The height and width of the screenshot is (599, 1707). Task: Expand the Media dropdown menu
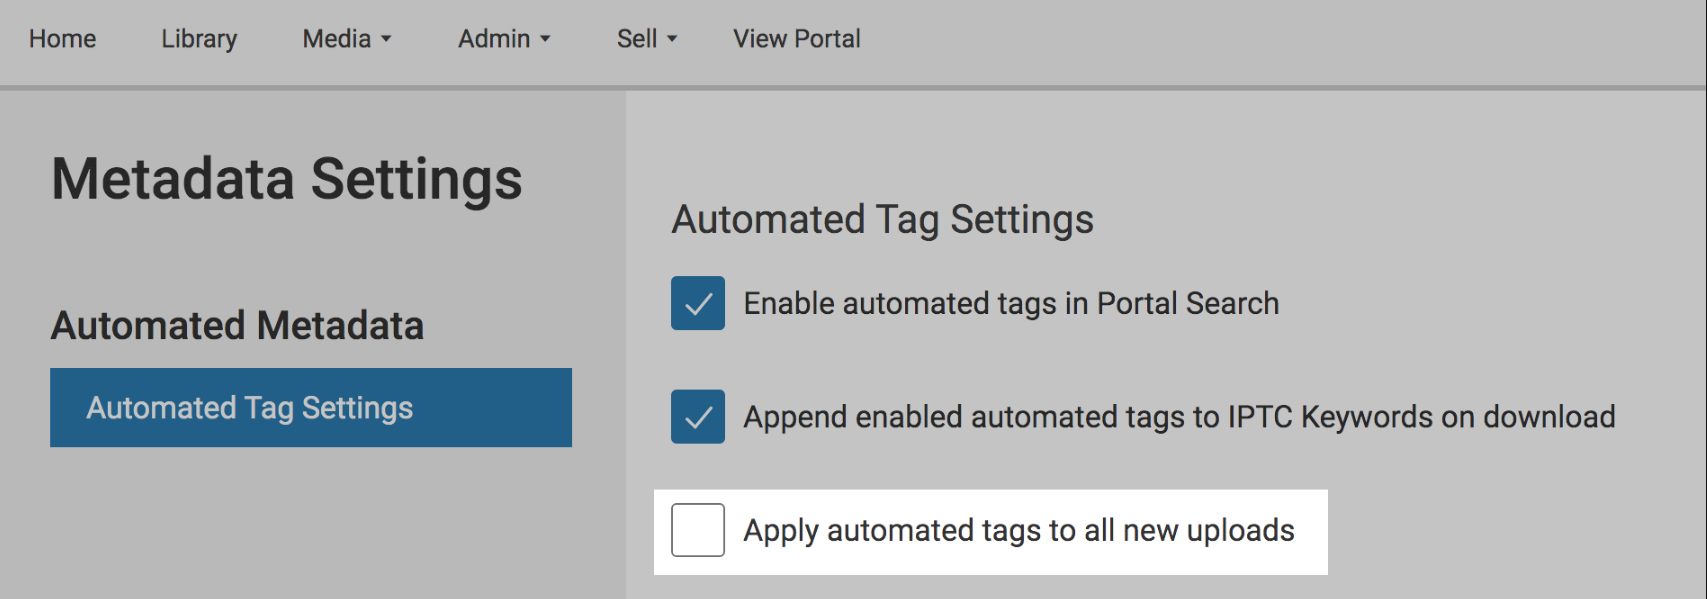click(347, 39)
